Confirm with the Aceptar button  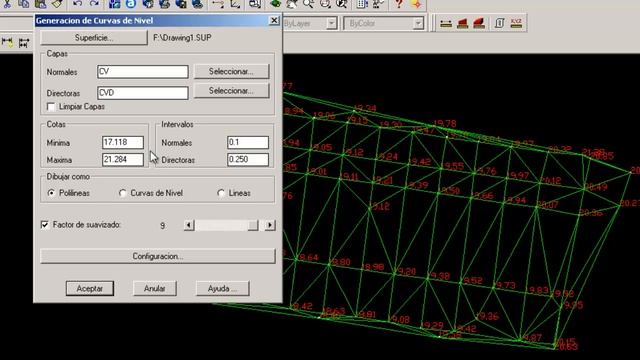[x=90, y=288]
